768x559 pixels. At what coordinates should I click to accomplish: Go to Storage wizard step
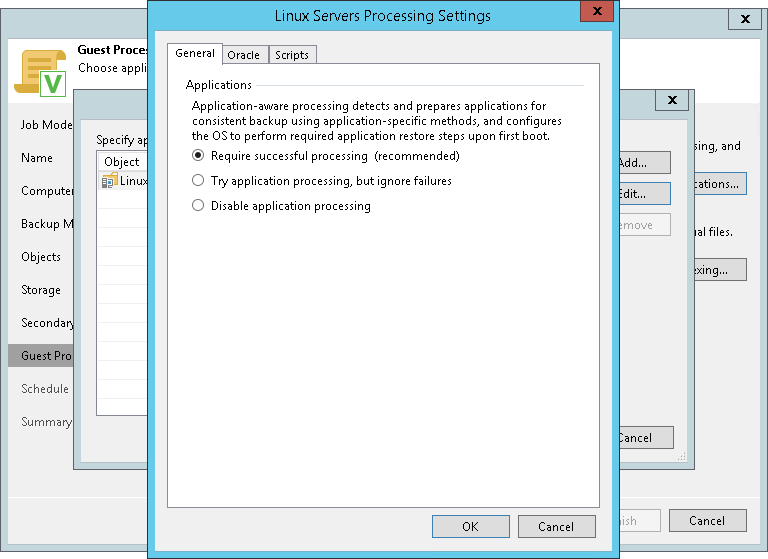(x=41, y=290)
